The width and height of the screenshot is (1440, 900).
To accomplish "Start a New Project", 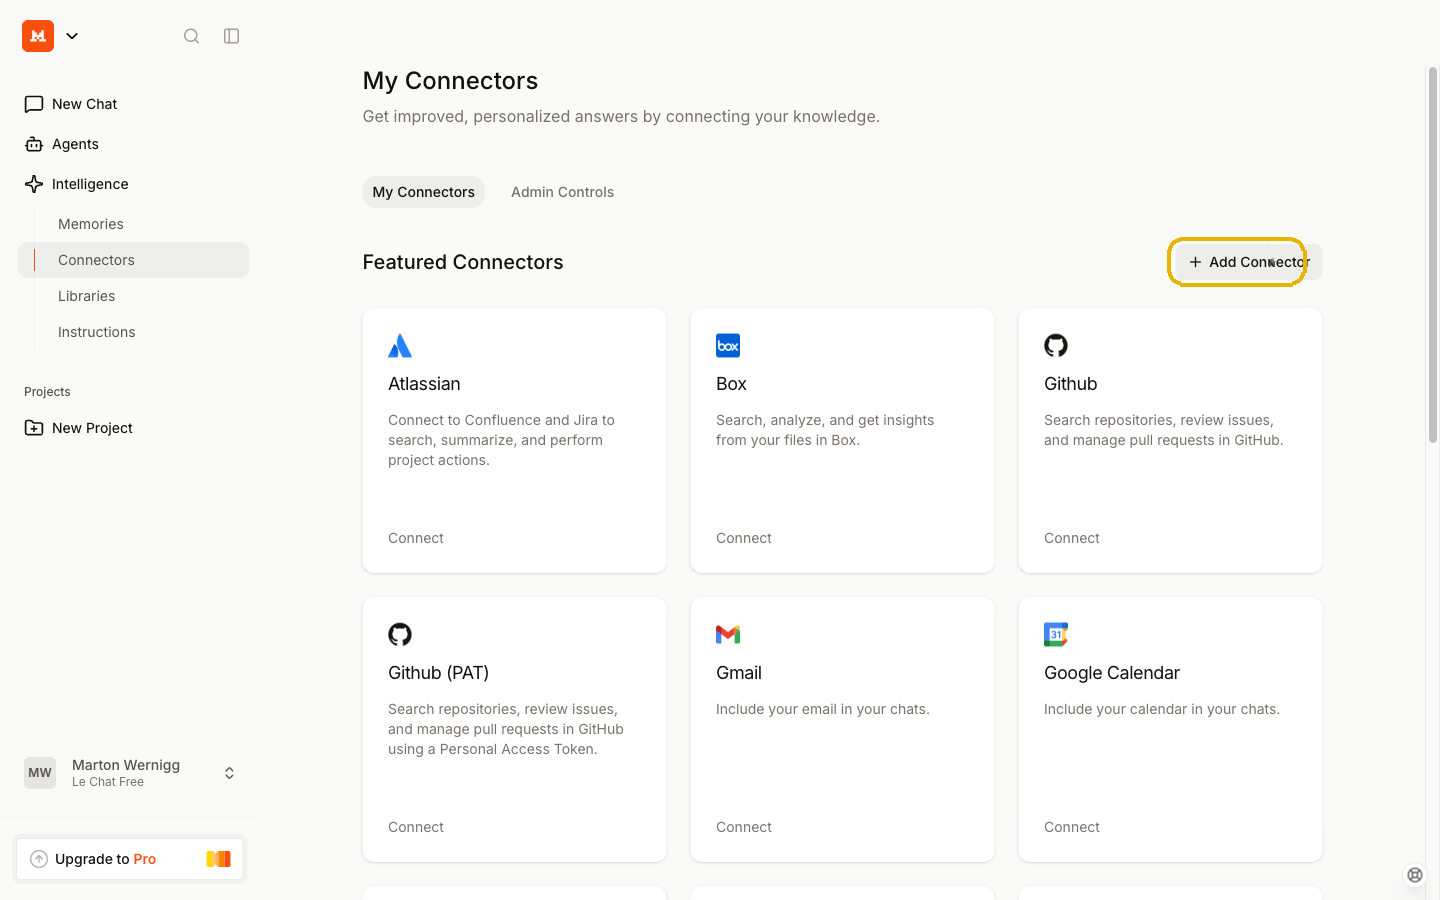I will 92,428.
